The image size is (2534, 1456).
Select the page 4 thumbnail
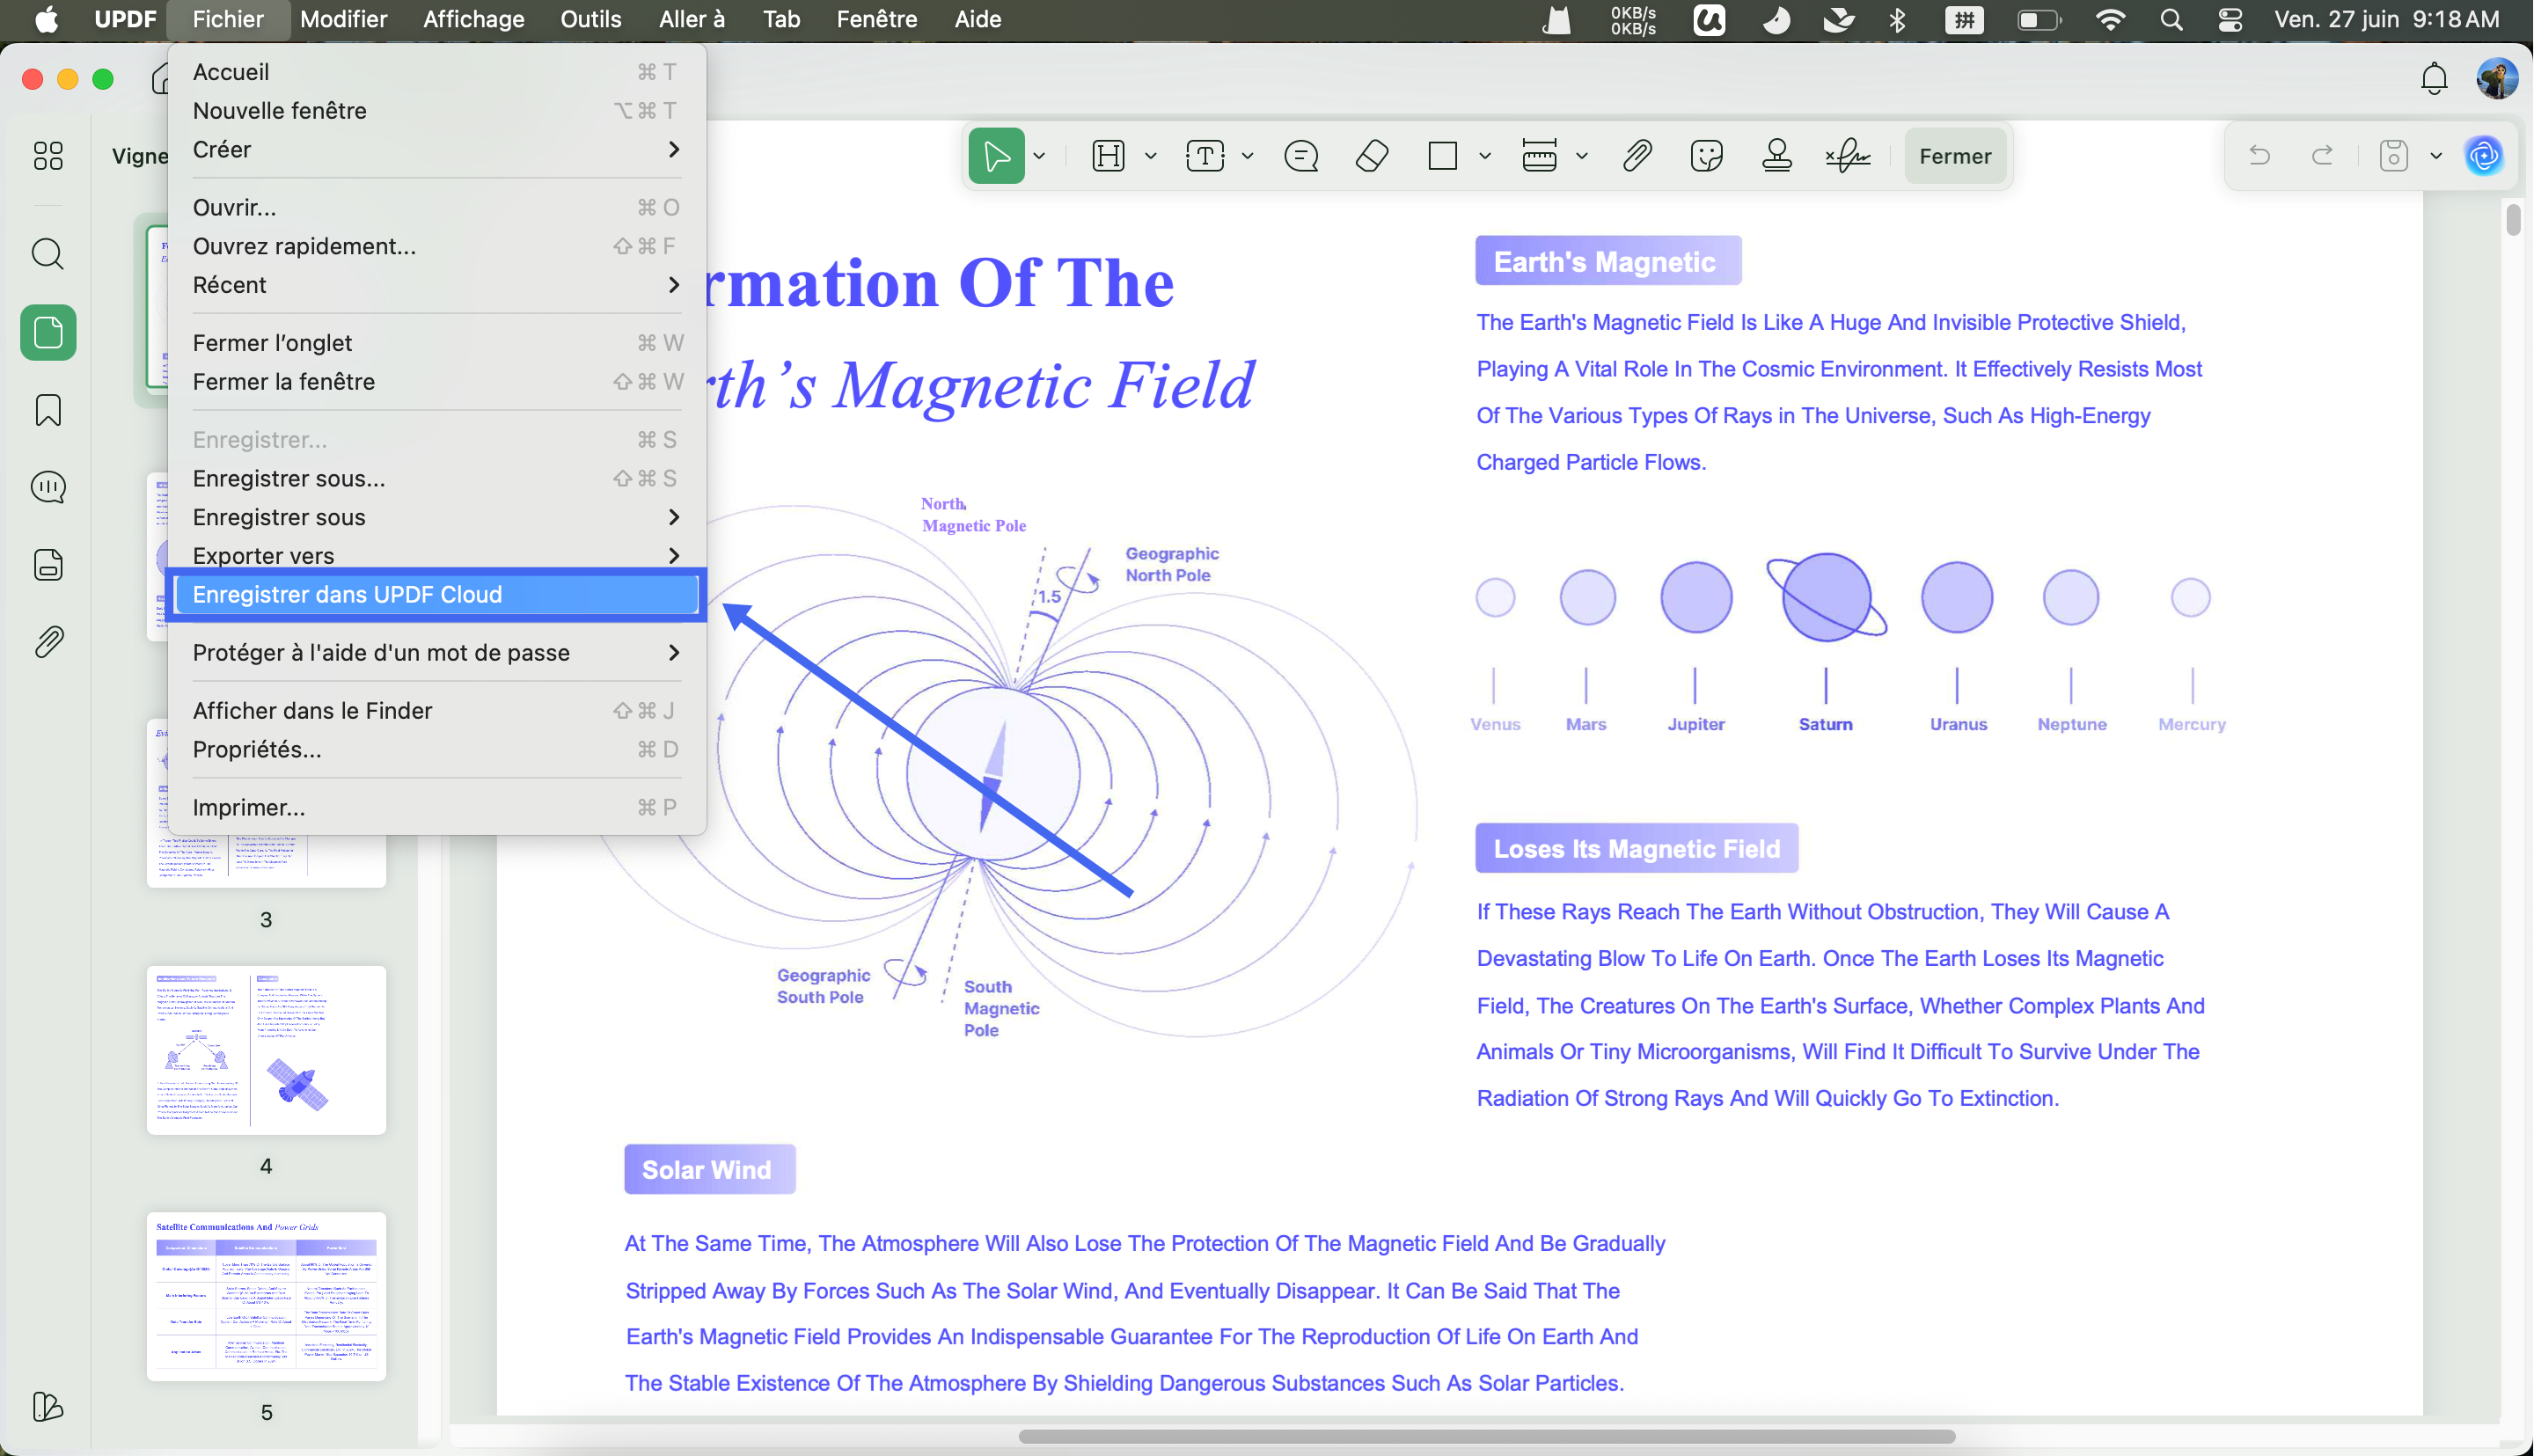click(266, 1050)
